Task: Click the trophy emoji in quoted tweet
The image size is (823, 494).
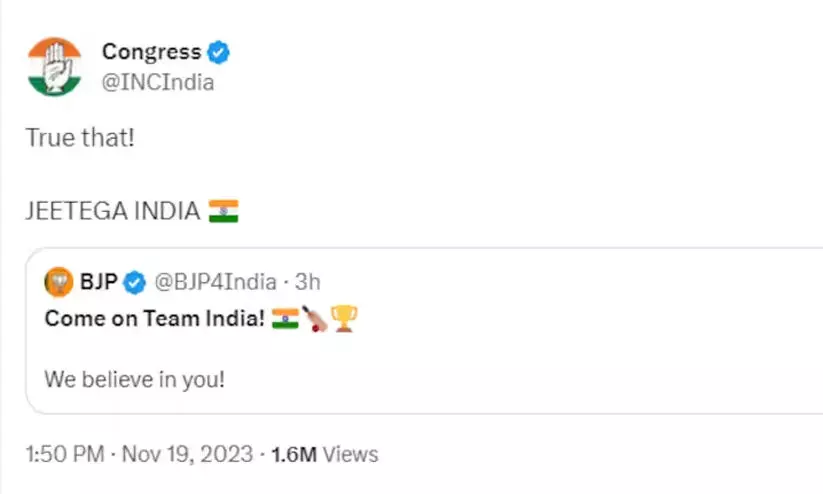Action: coord(345,319)
